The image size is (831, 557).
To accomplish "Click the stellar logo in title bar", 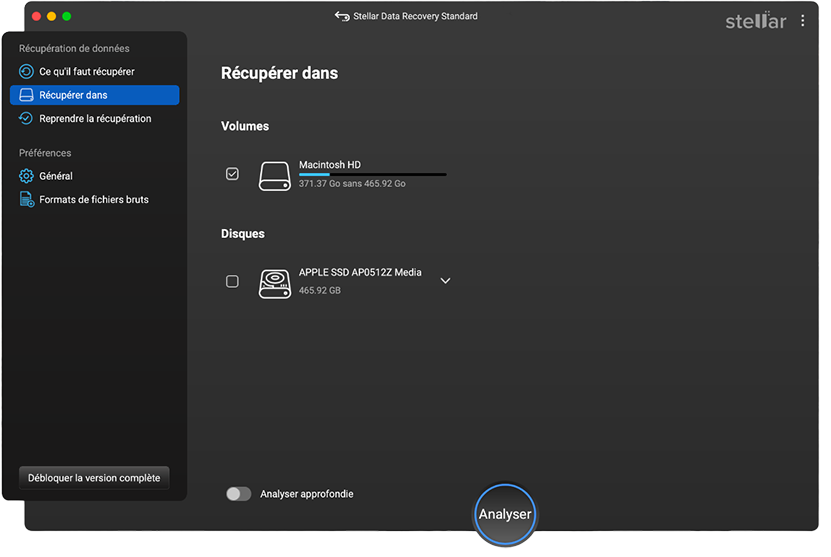I will [755, 20].
